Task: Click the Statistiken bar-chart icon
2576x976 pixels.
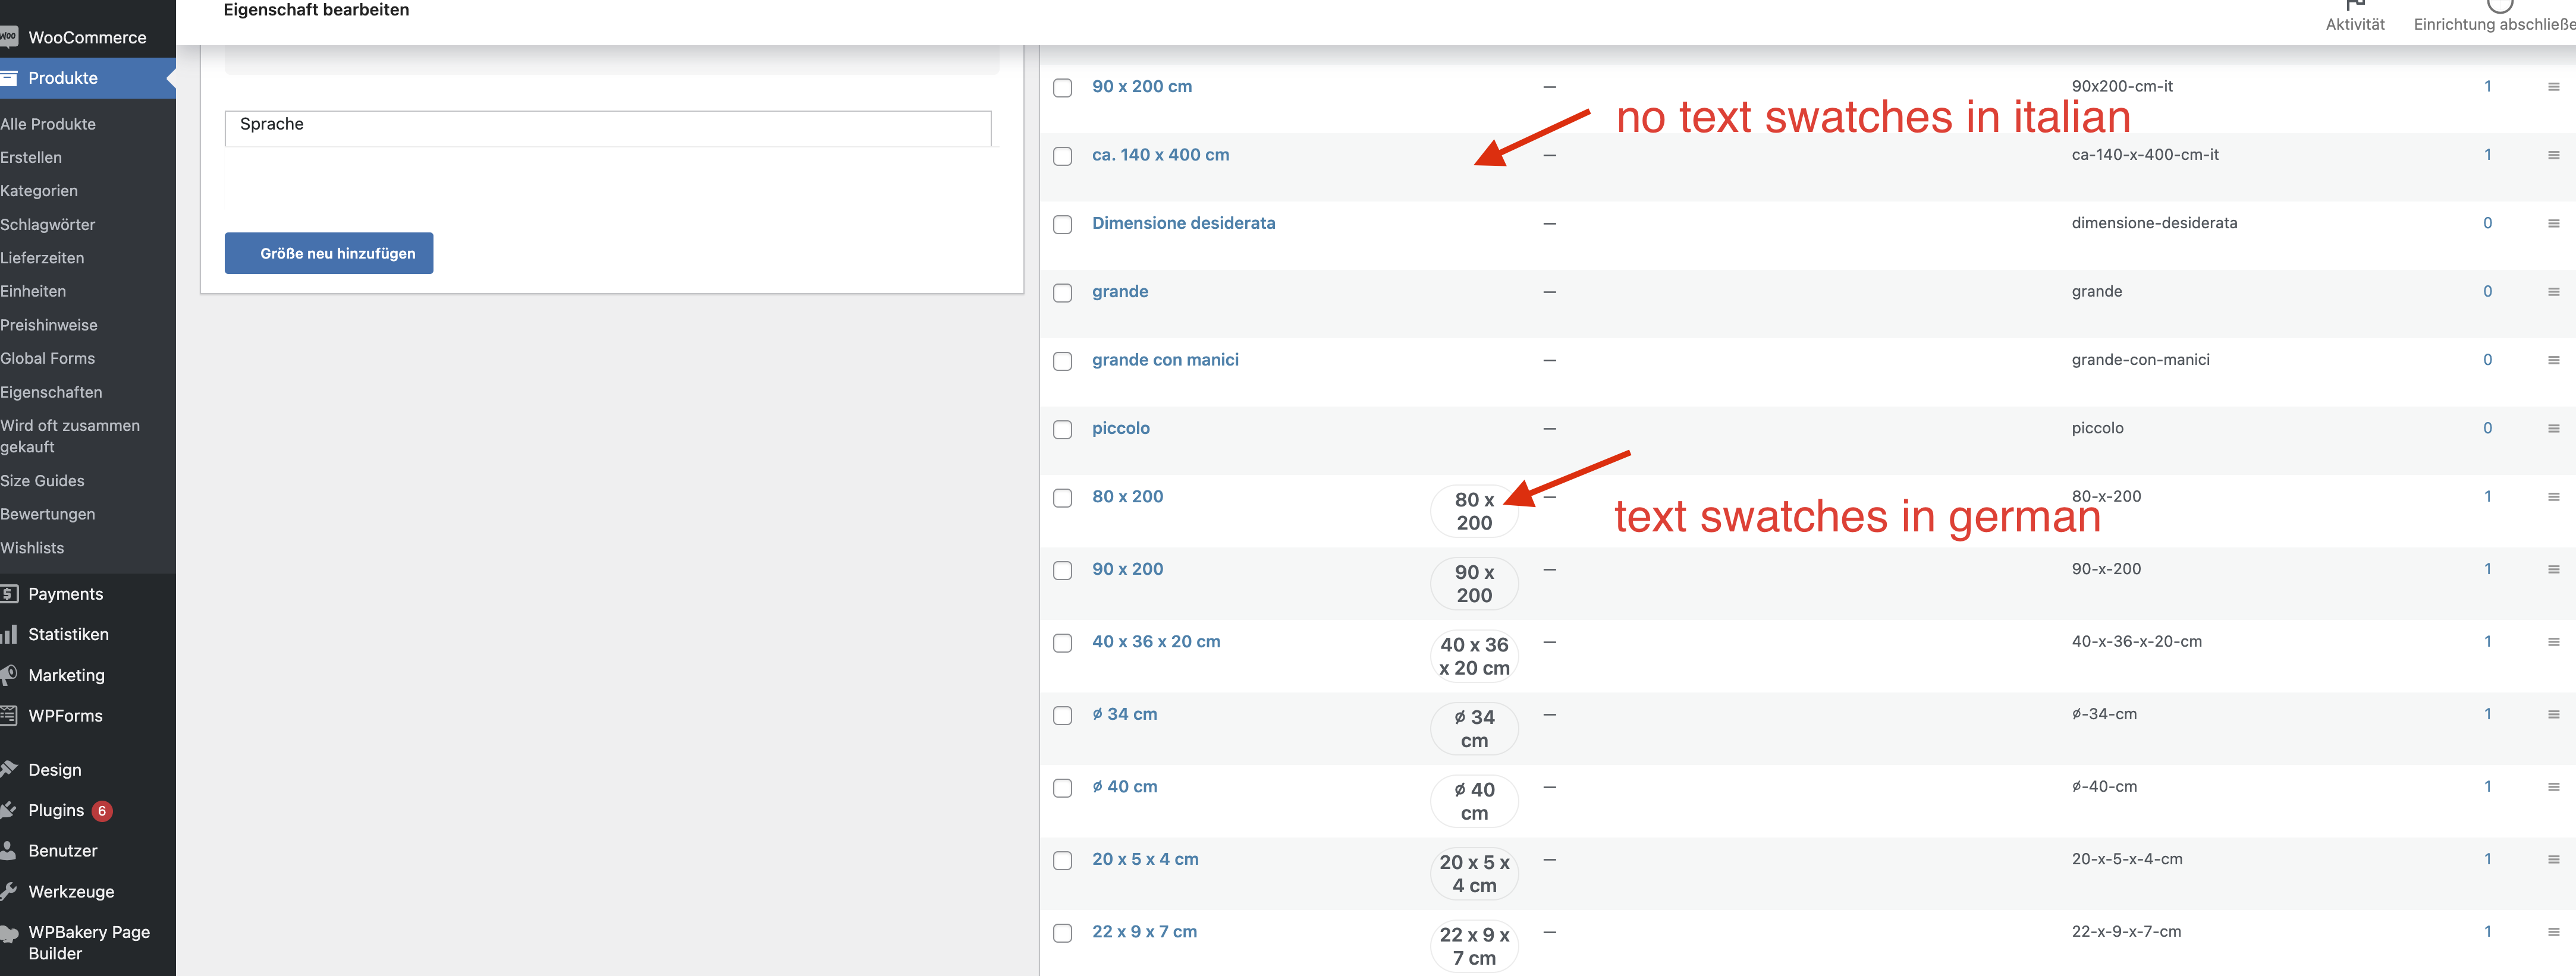Action: click(x=9, y=635)
